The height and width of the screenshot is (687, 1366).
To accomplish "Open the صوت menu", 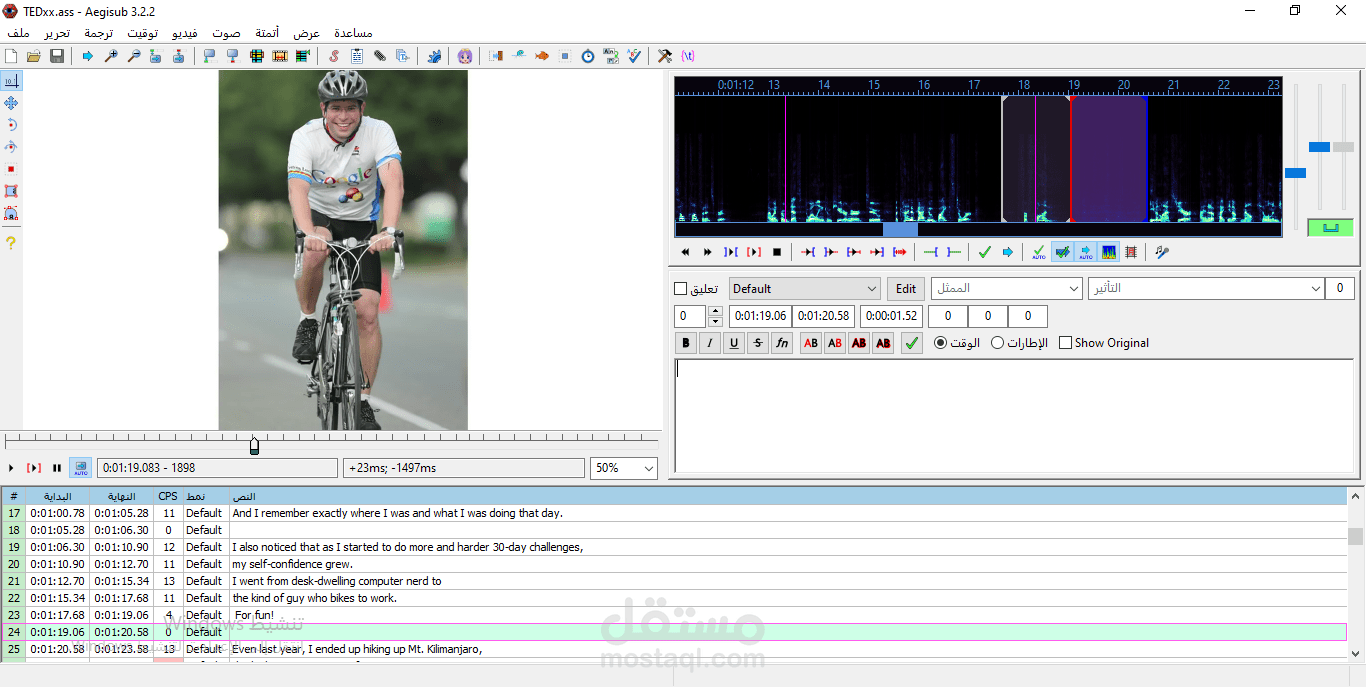I will click(x=226, y=33).
